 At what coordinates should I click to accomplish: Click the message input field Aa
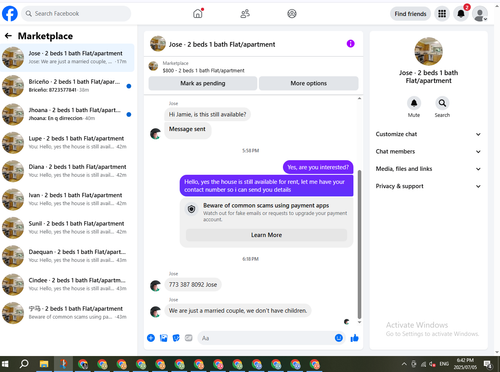click(265, 338)
